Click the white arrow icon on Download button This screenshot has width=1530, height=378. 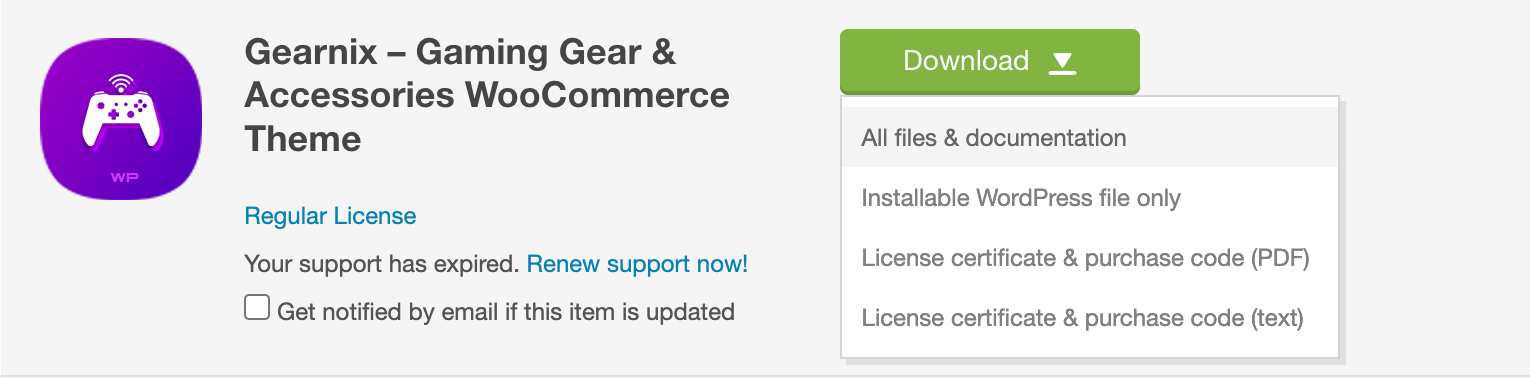1062,63
